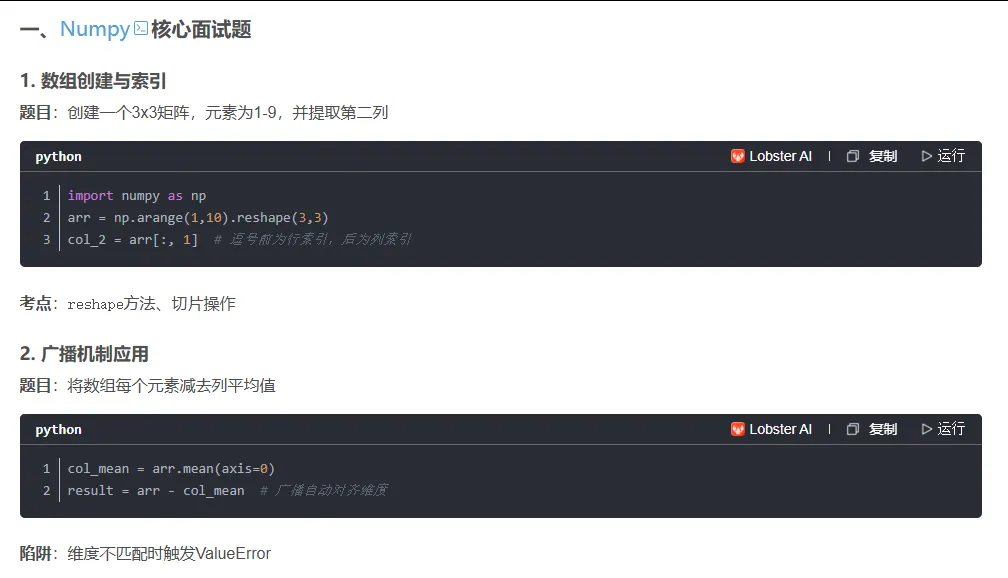Open Lobster AI label on first code block
The image size is (1008, 578).
780,156
